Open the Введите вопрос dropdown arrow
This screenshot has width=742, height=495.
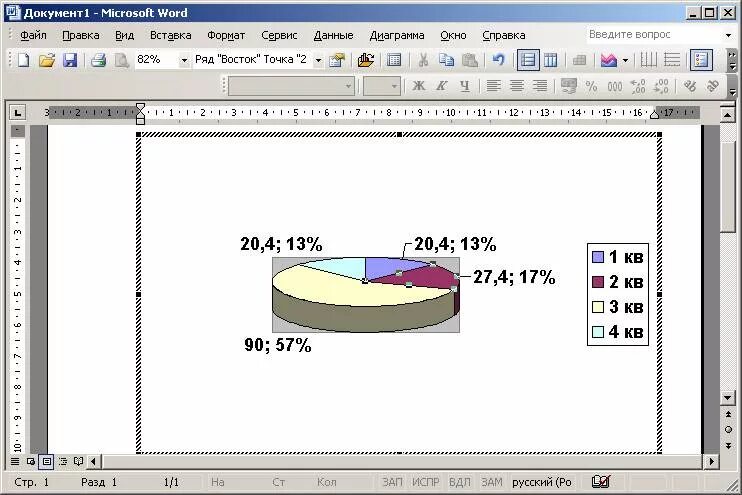pyautogui.click(x=728, y=35)
